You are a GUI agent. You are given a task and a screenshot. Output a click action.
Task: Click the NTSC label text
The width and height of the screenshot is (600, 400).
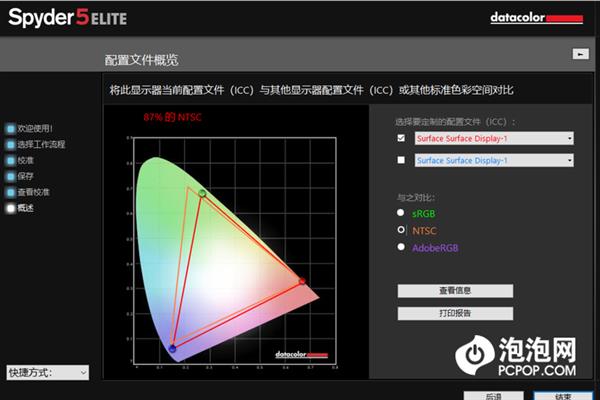coord(424,231)
